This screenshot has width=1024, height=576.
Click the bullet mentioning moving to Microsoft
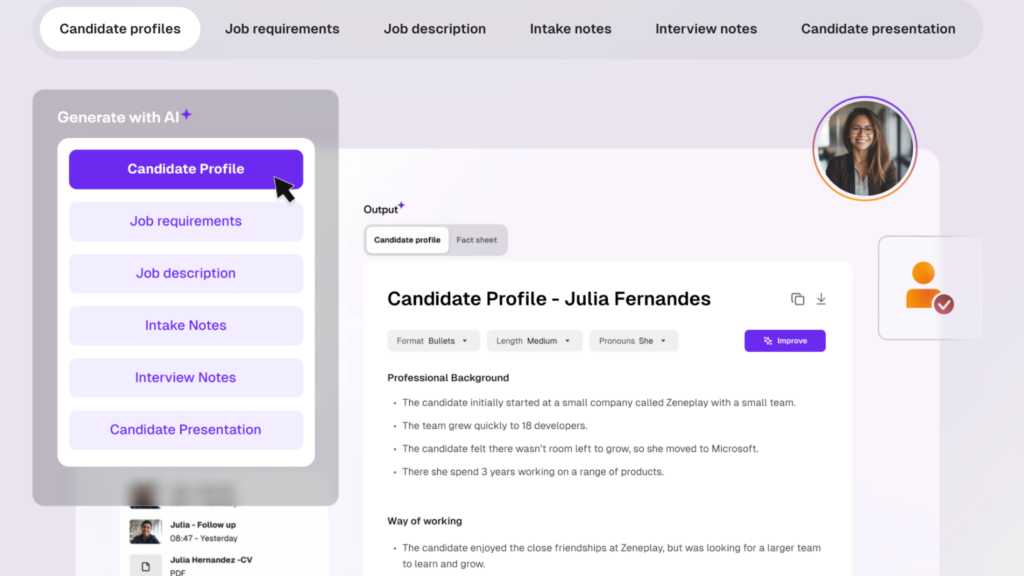click(x=580, y=449)
